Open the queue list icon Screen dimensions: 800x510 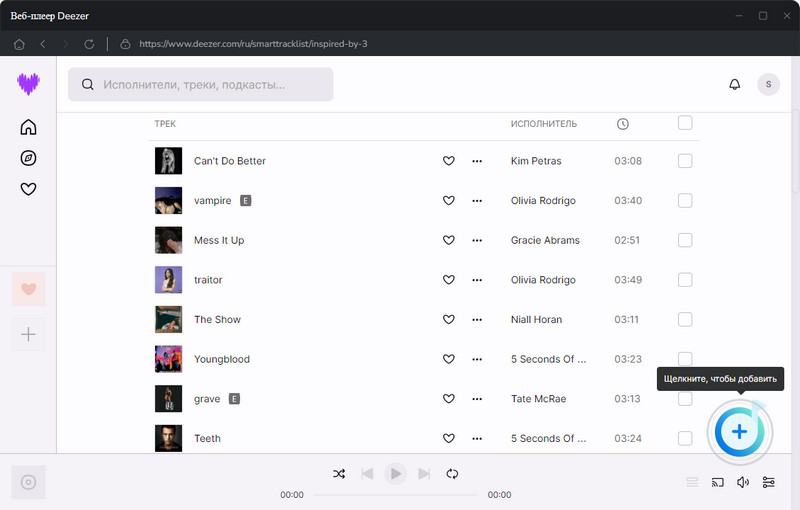pos(692,482)
